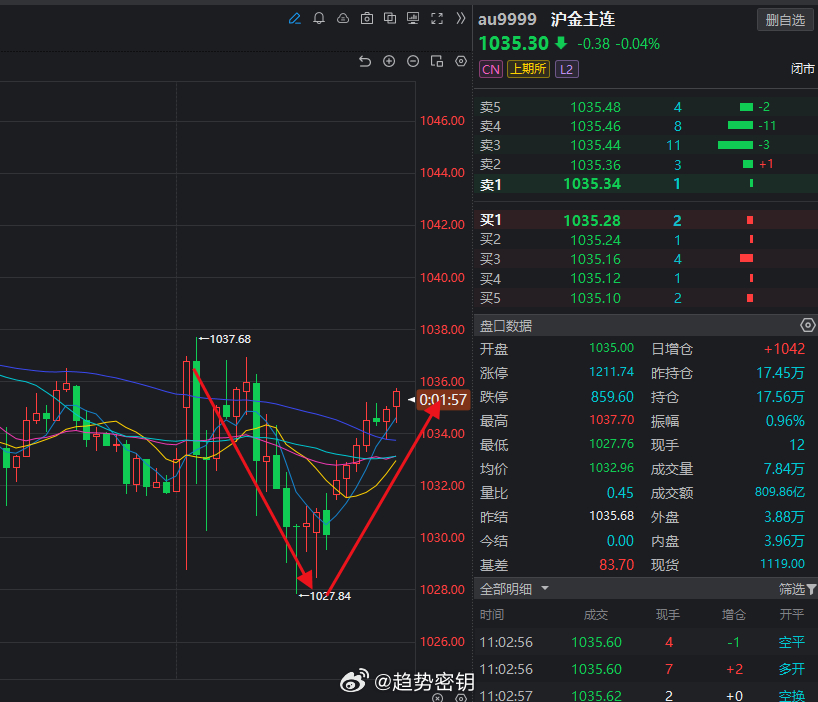Zoom in on the chart with plus icon

[389, 61]
